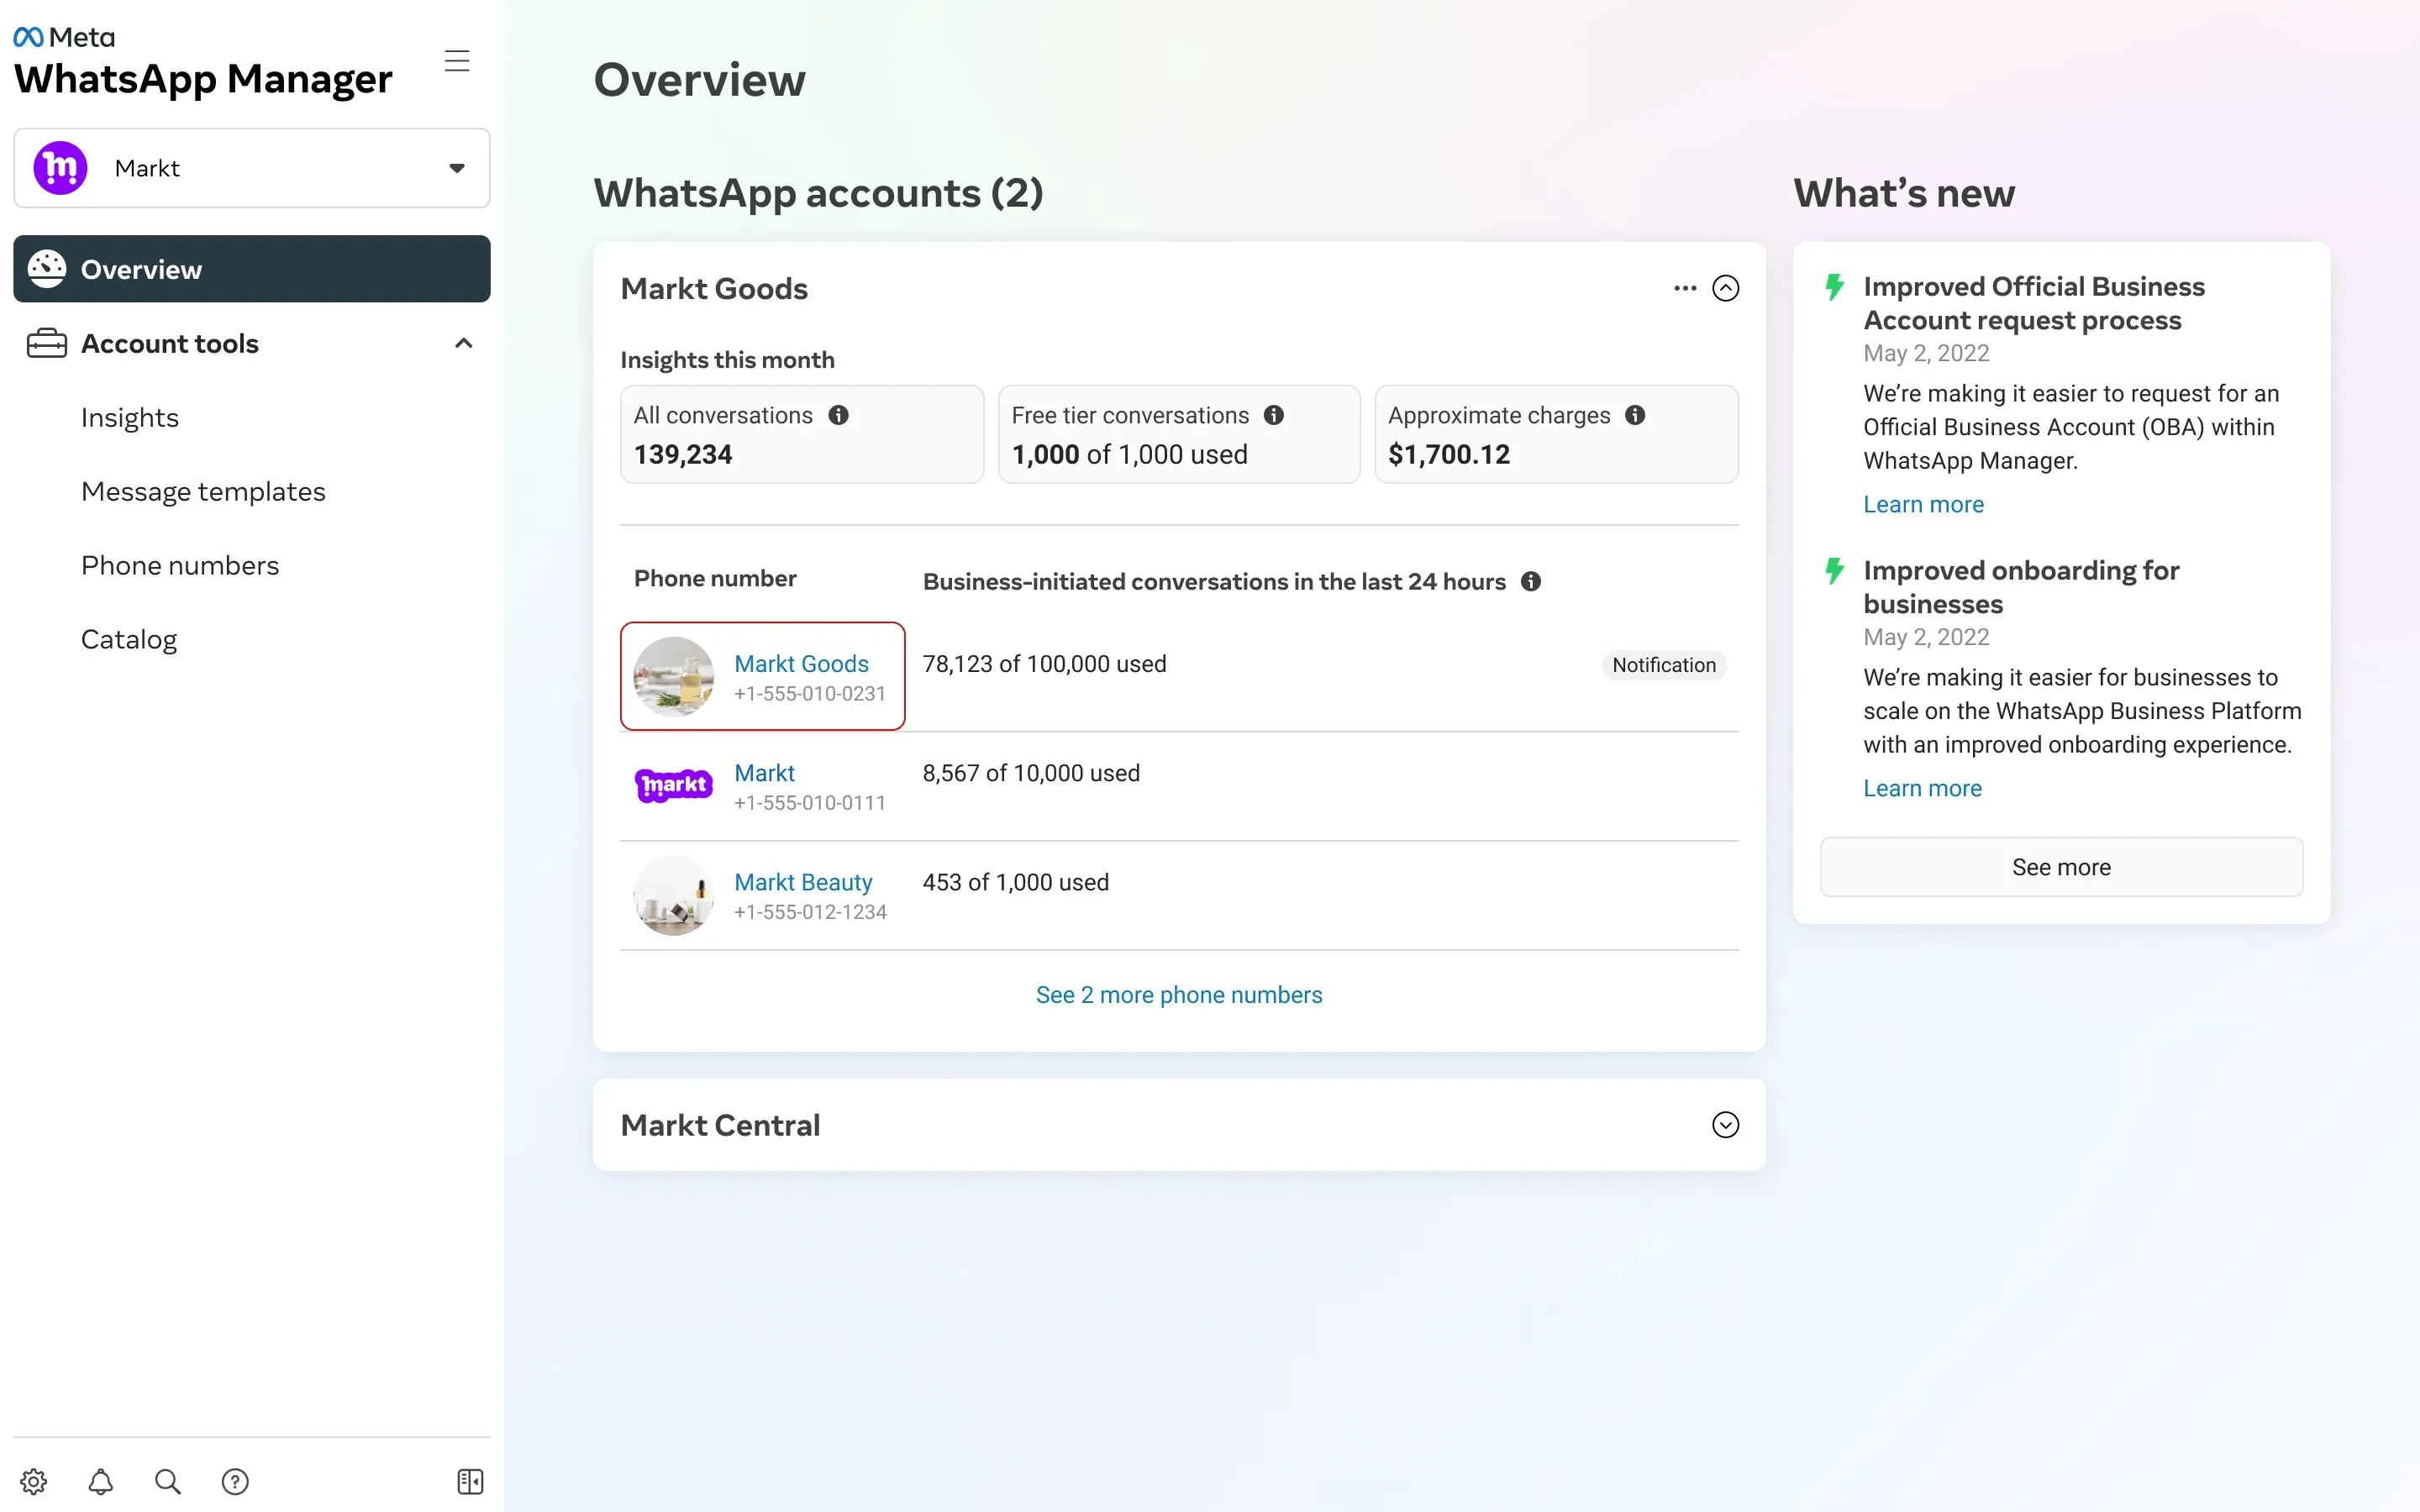Image resolution: width=2420 pixels, height=1512 pixels.
Task: Click the notifications bell icon
Action: [101, 1481]
